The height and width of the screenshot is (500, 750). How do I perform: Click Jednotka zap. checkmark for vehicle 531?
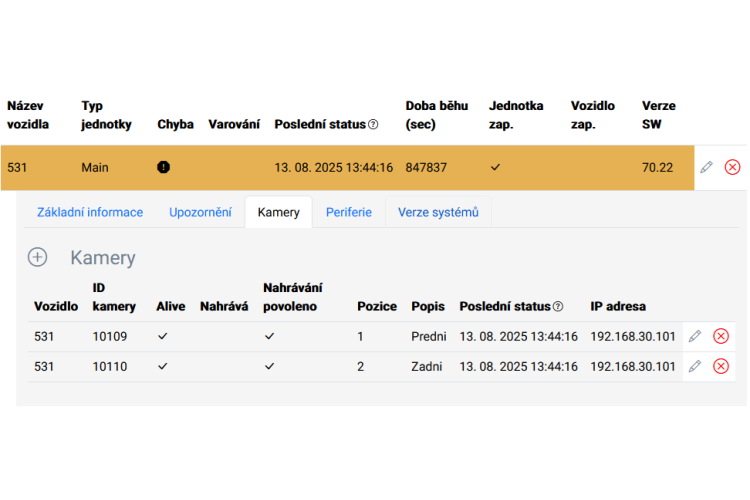coord(496,167)
